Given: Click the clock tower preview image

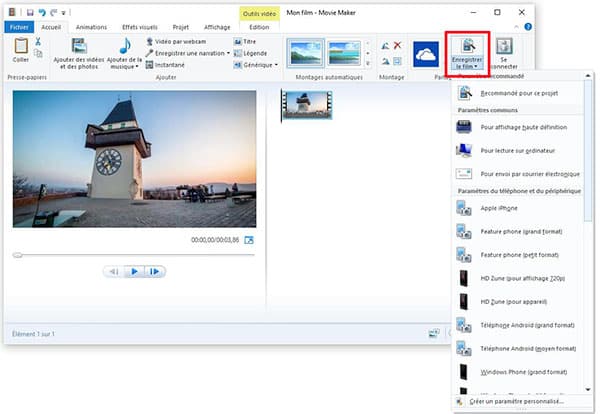Looking at the screenshot, I should pos(134,159).
